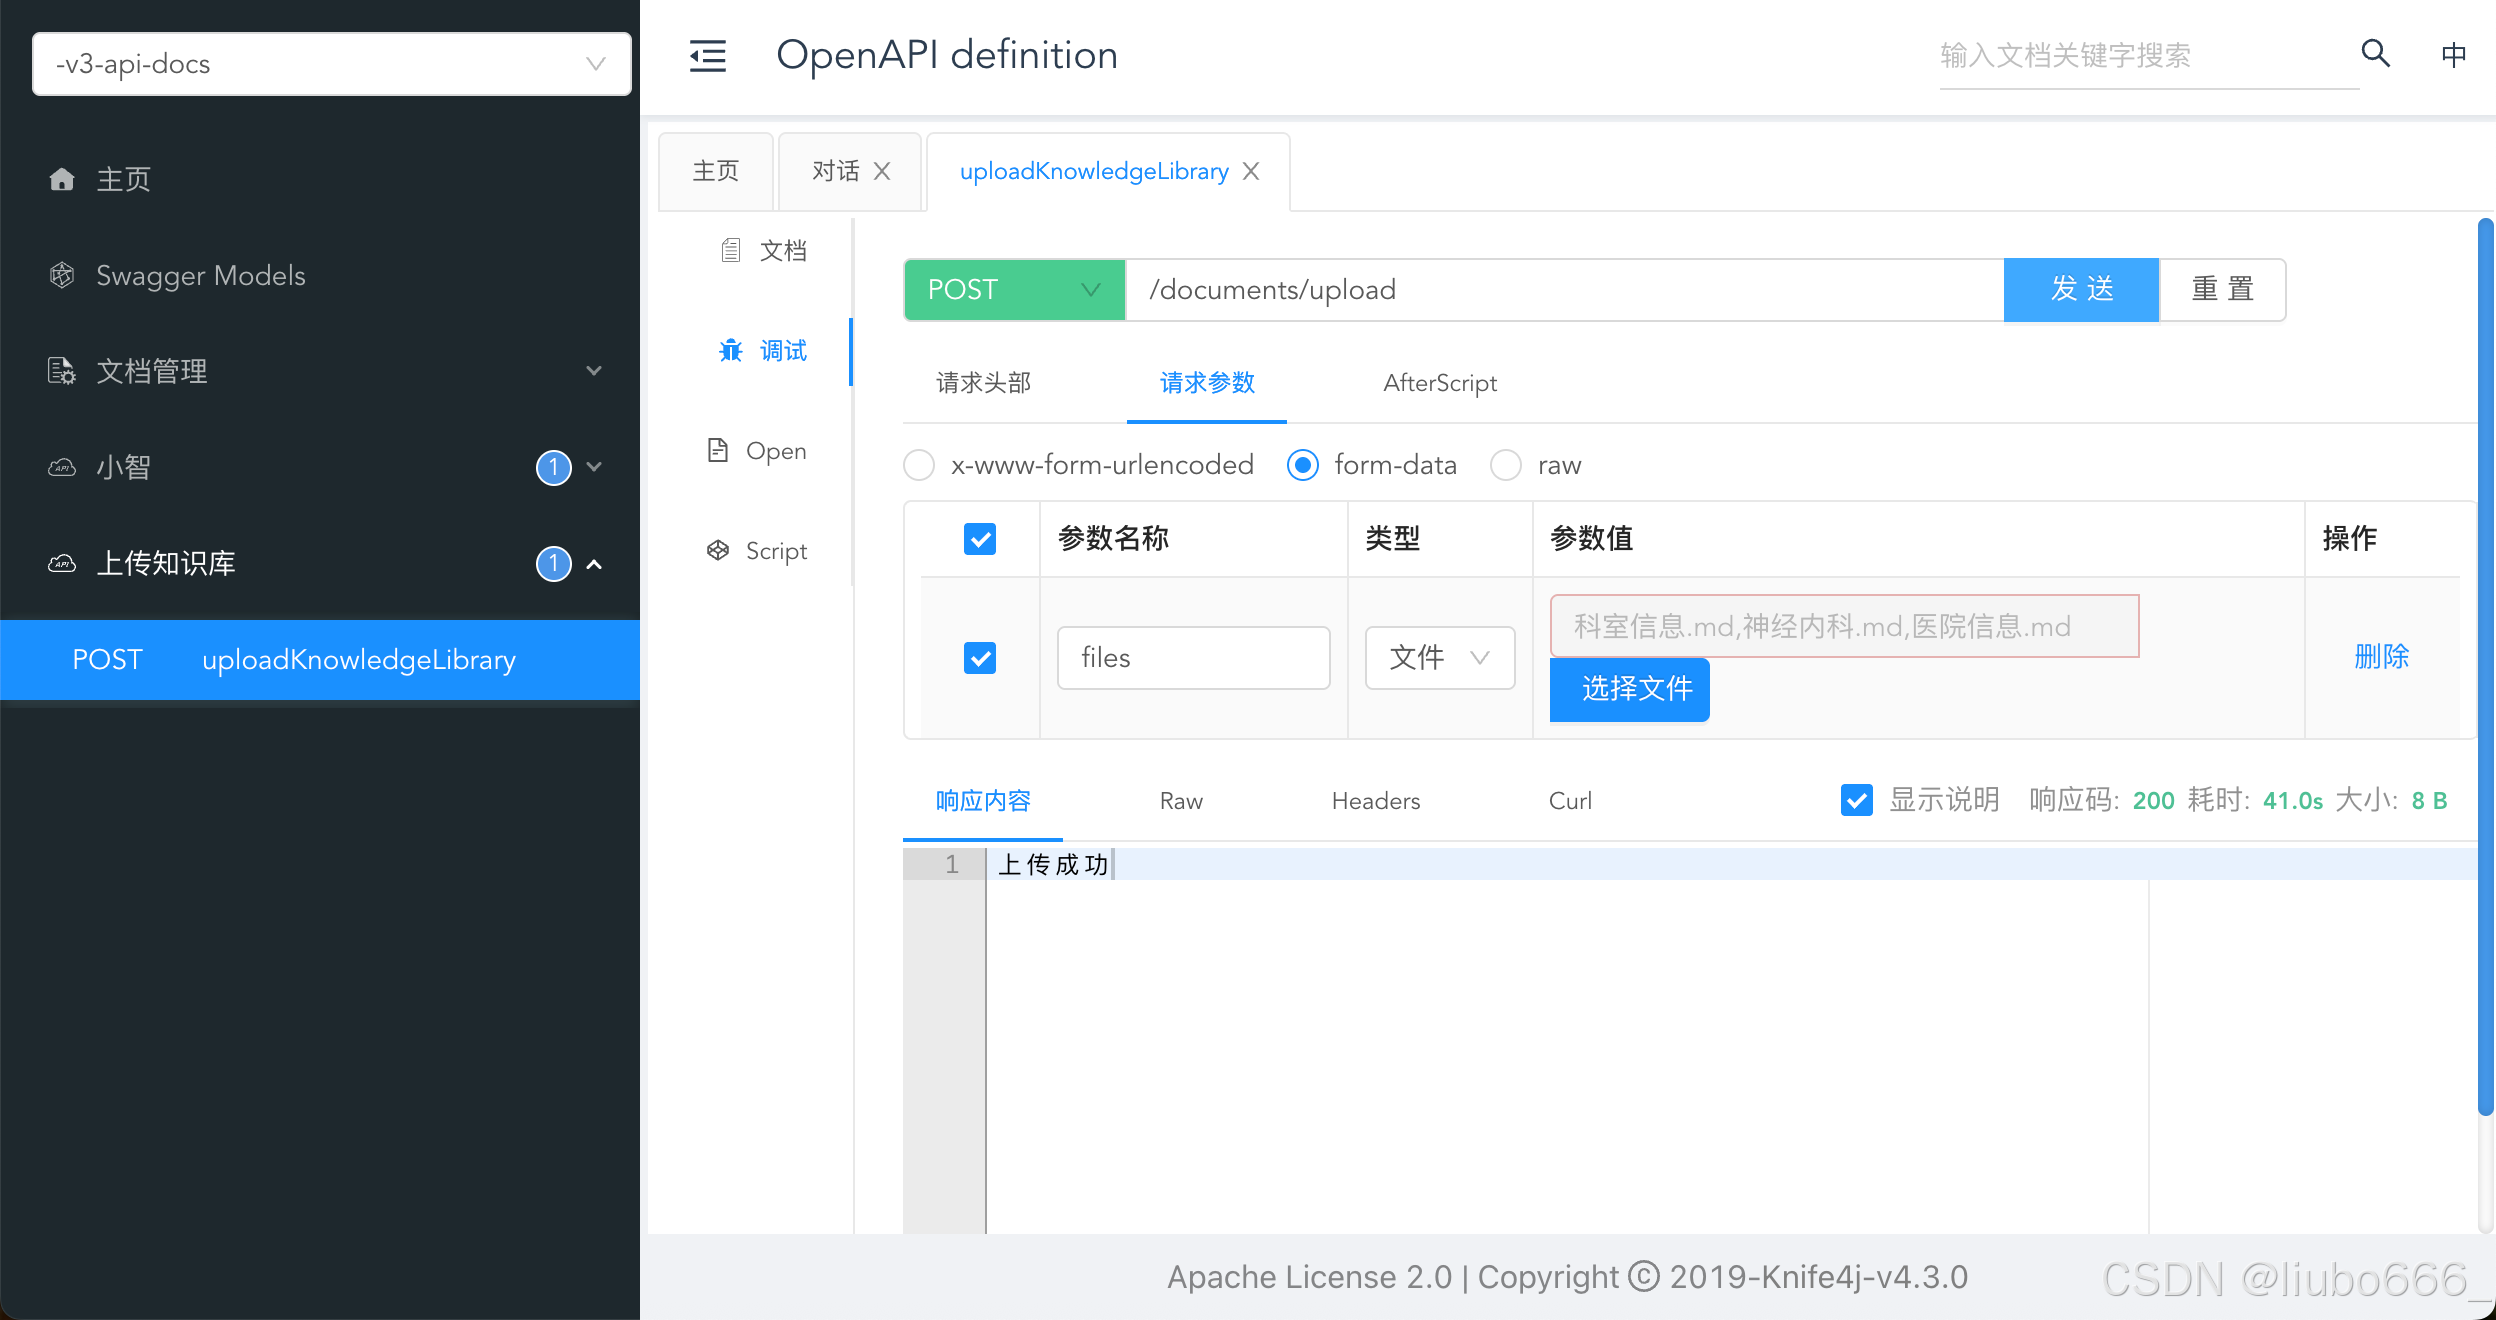The image size is (2496, 1320).
Task: Click the bug icon for 调试
Action: coord(731,350)
